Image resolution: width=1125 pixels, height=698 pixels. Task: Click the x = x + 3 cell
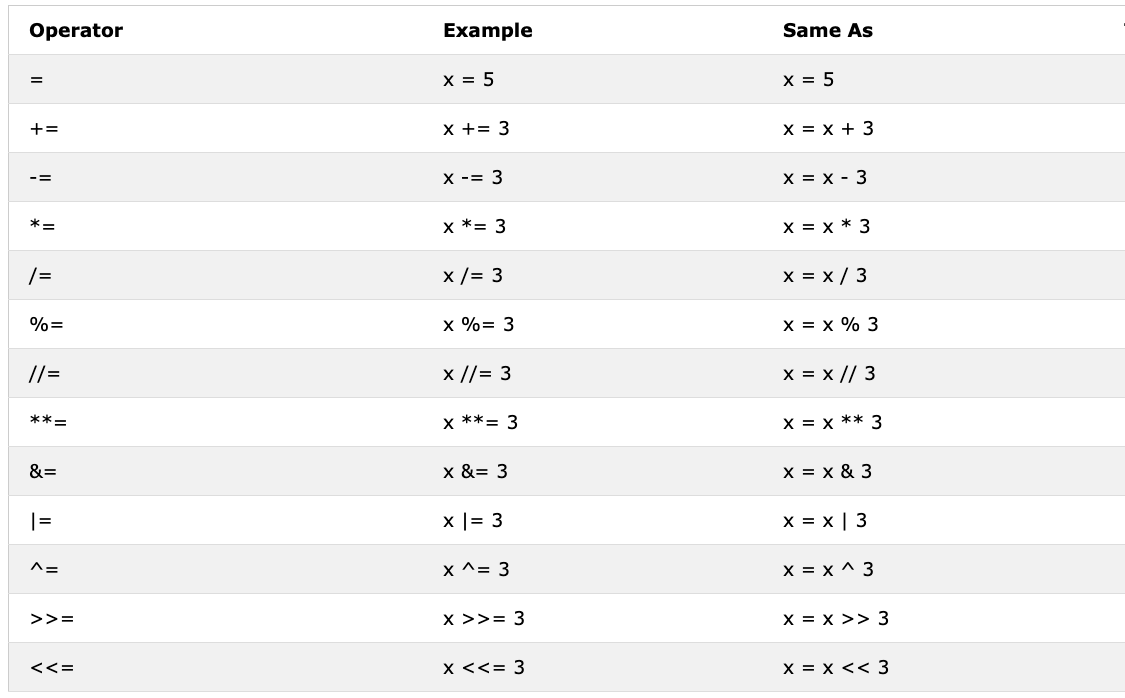click(829, 128)
